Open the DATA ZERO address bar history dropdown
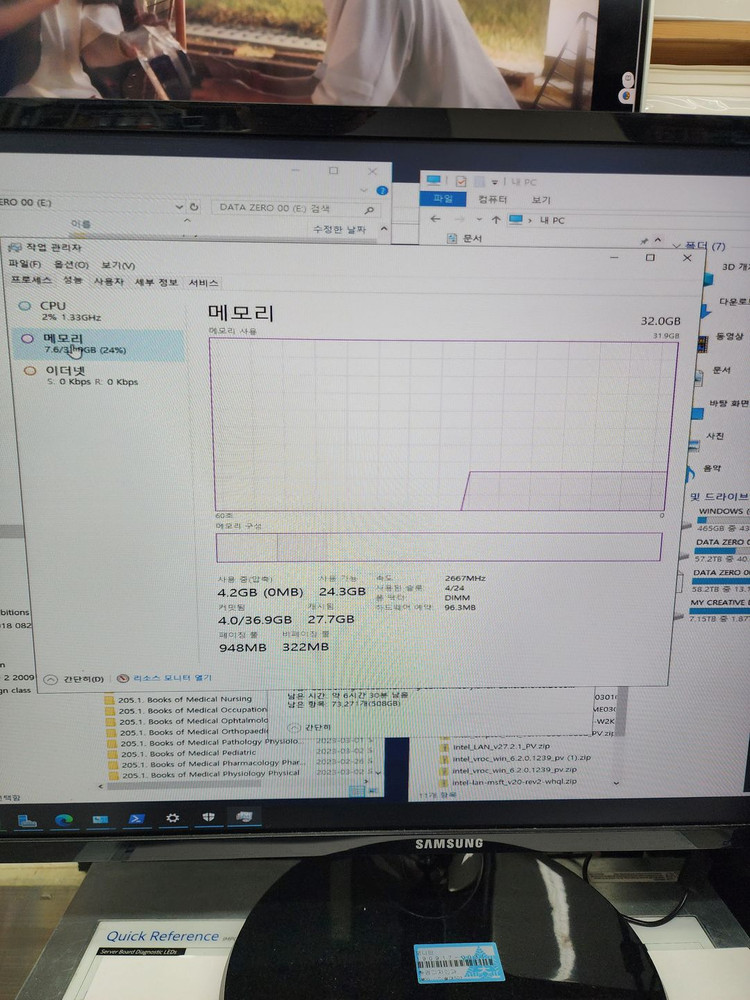 tap(179, 207)
